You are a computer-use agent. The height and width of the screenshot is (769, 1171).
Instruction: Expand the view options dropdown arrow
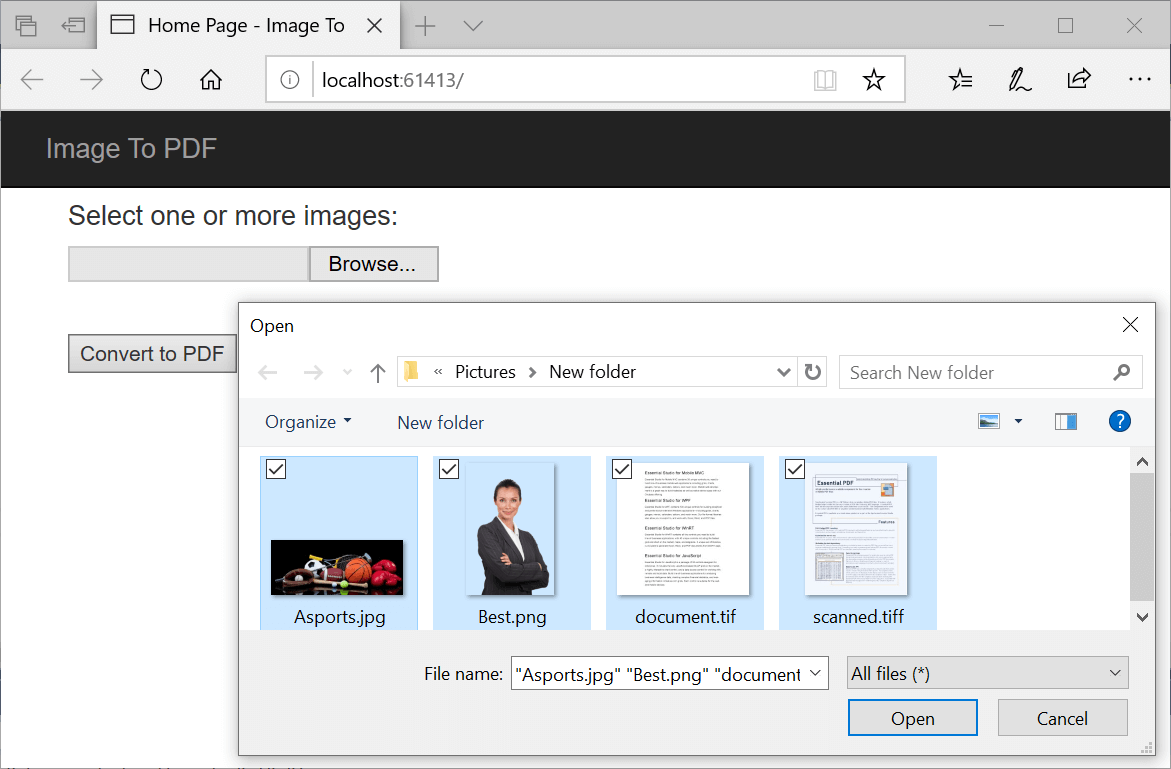[1018, 422]
